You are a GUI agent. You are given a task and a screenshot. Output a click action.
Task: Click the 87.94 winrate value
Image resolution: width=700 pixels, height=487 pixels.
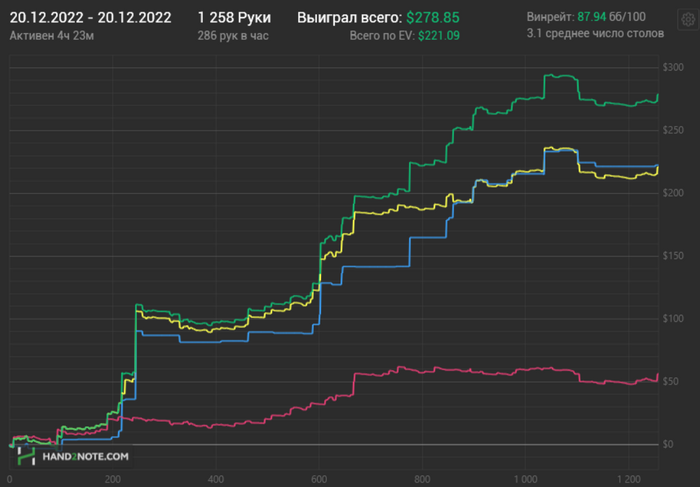point(592,17)
